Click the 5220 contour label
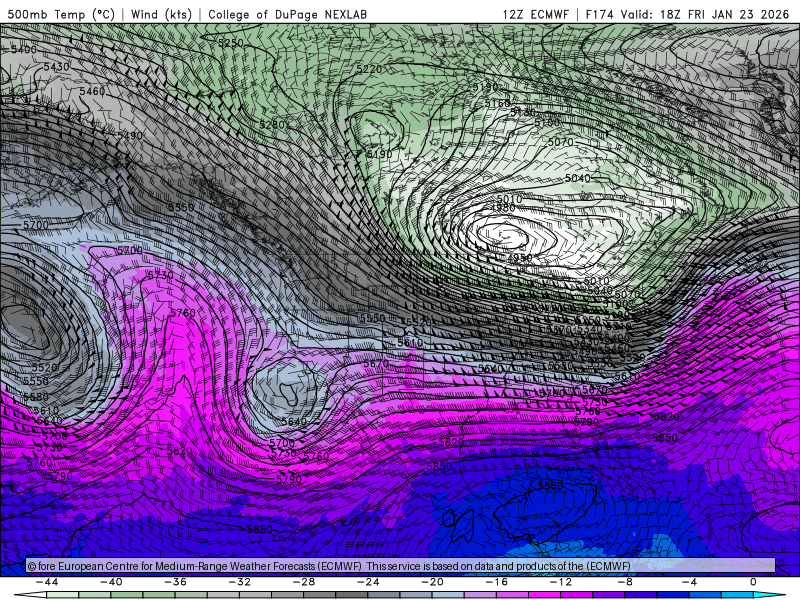Viewport: 800px width, 600px height. tap(369, 69)
